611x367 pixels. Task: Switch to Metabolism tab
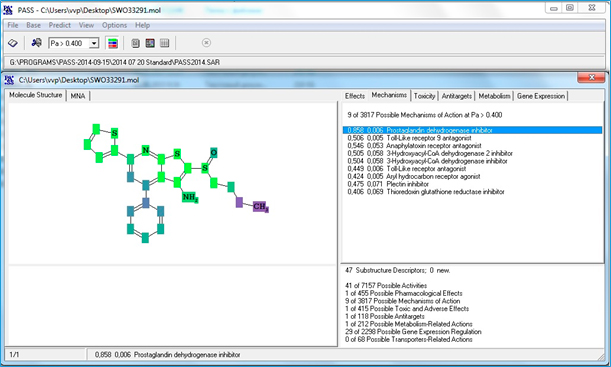point(494,96)
